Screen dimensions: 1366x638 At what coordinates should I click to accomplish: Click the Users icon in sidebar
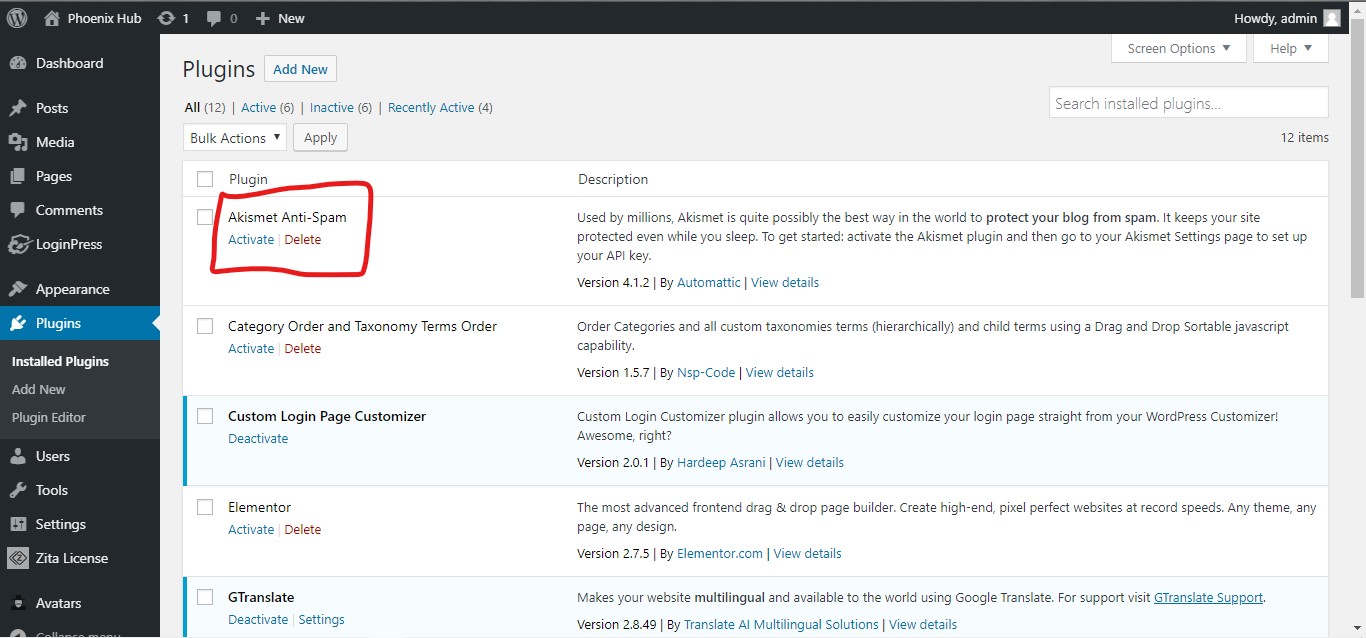[17, 456]
